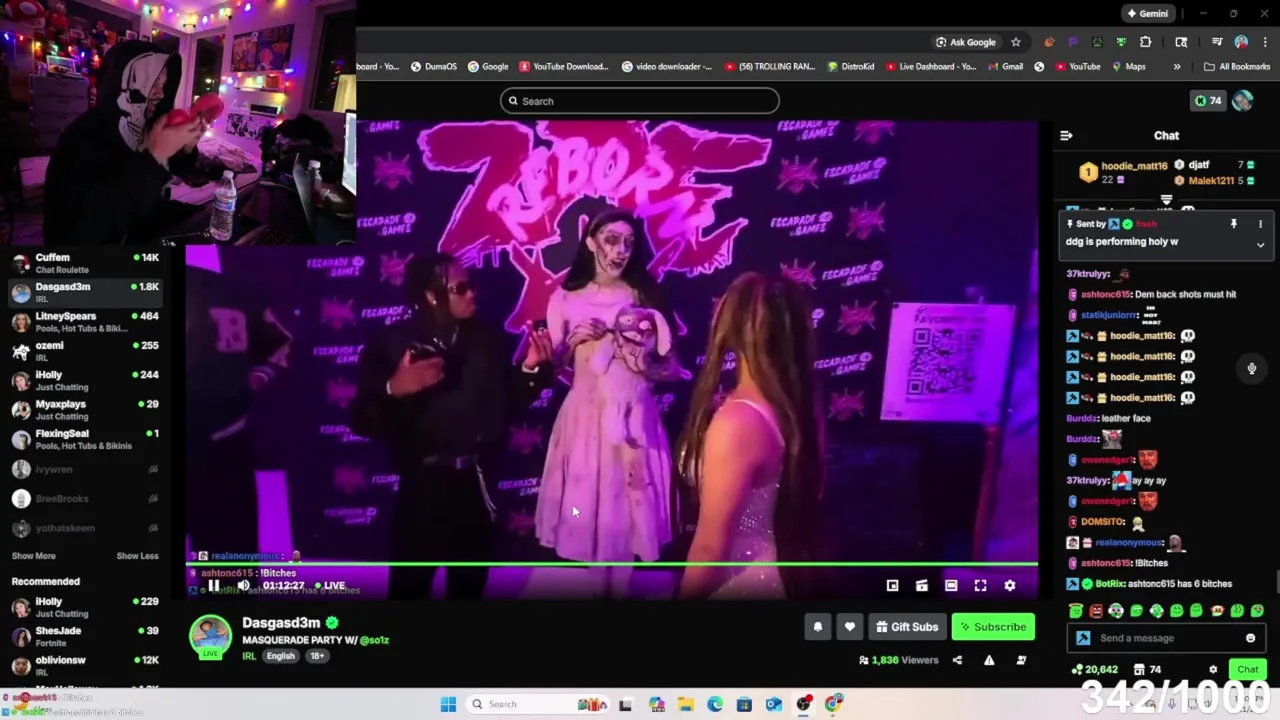Open the shop icon showing 74
The width and height of the screenshot is (1280, 720).
[x=1147, y=670]
